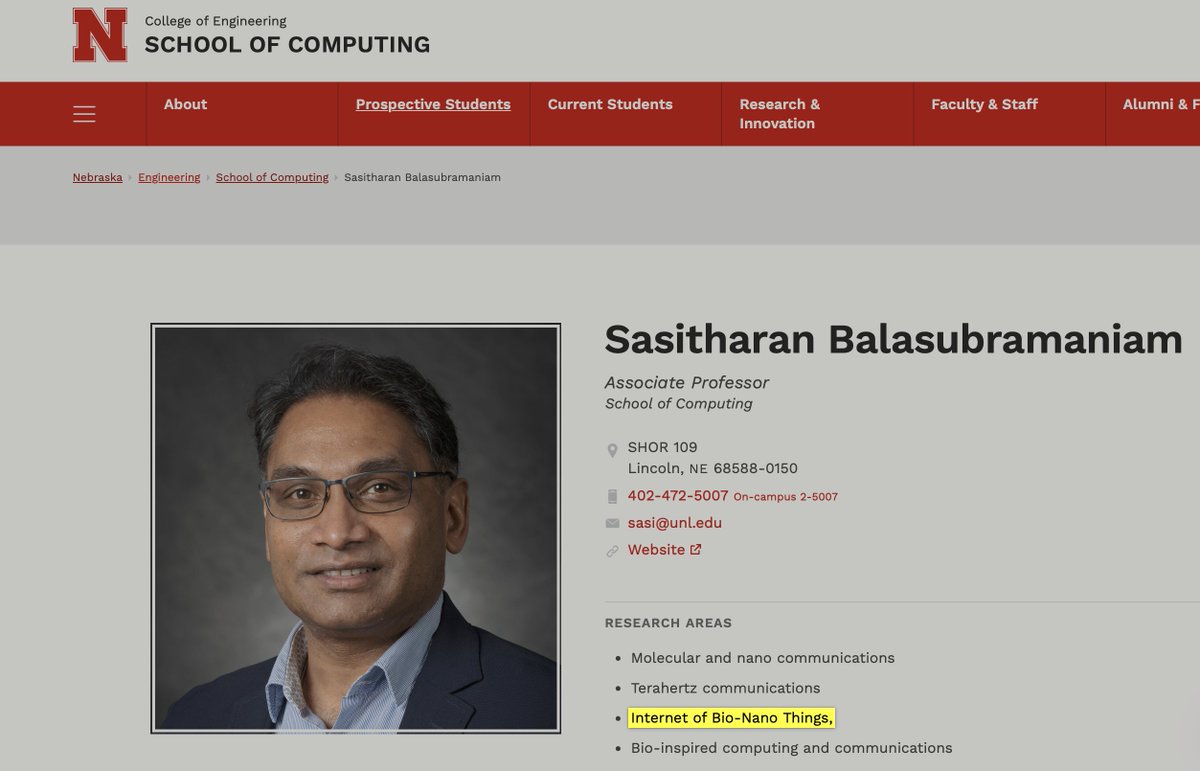1200x771 pixels.
Task: Open the About menu
Action: (x=185, y=104)
